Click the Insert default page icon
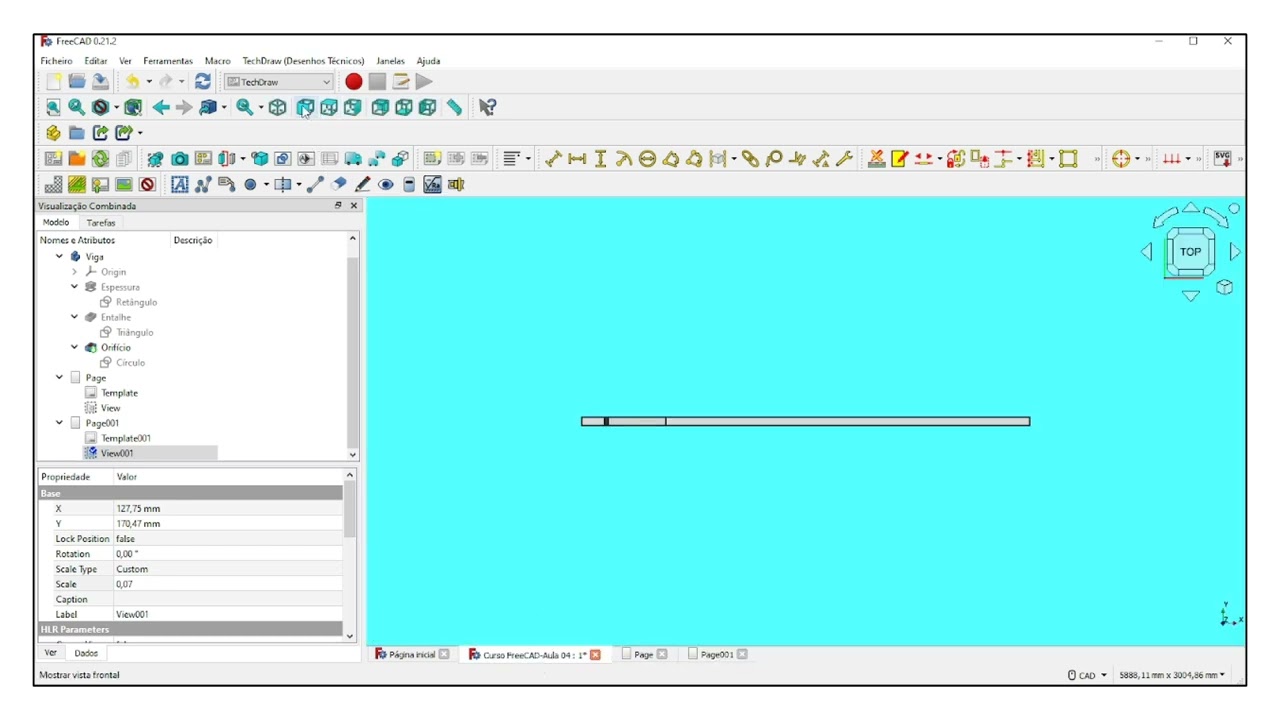This screenshot has width=1280, height=720. click(53, 159)
